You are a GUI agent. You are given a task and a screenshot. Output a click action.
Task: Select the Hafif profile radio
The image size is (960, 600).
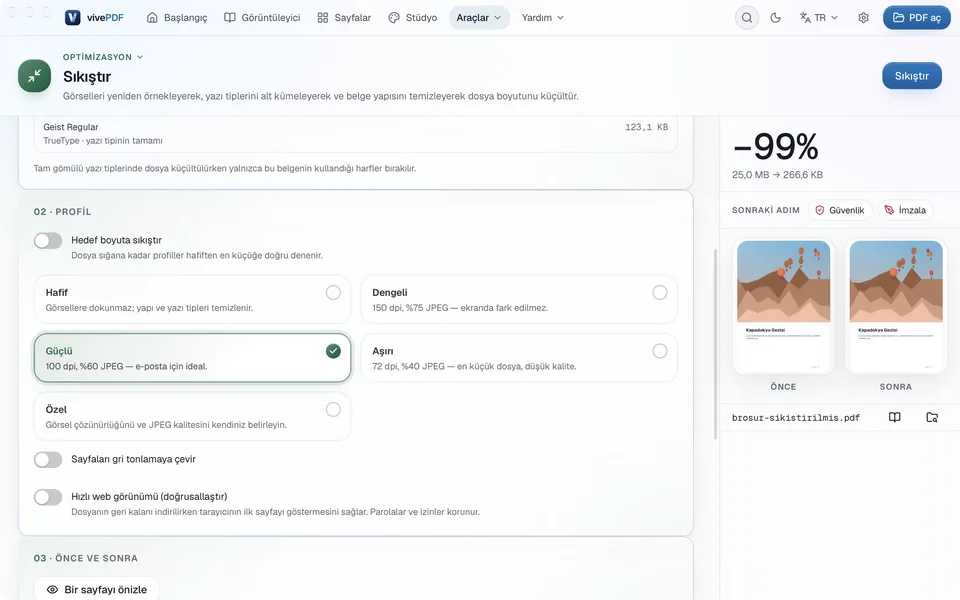[x=333, y=293]
